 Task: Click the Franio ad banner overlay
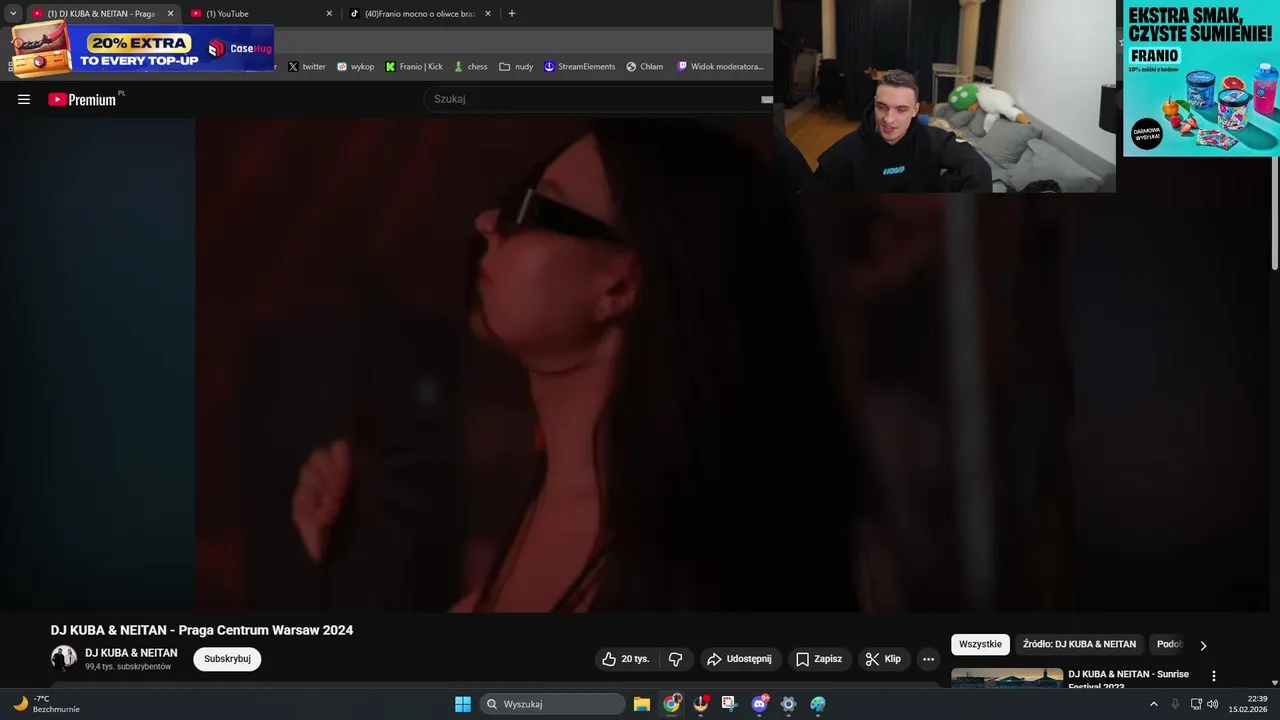[x=1201, y=78]
